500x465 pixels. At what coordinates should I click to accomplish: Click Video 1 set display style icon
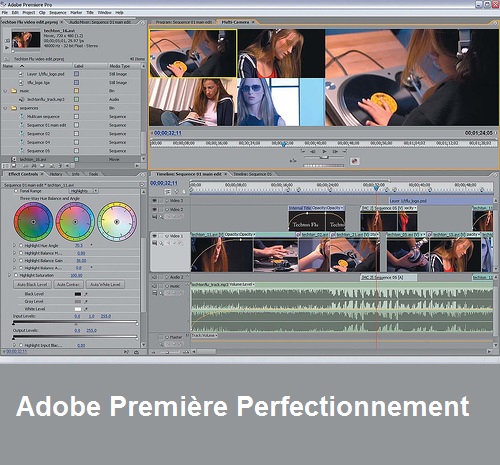(155, 243)
